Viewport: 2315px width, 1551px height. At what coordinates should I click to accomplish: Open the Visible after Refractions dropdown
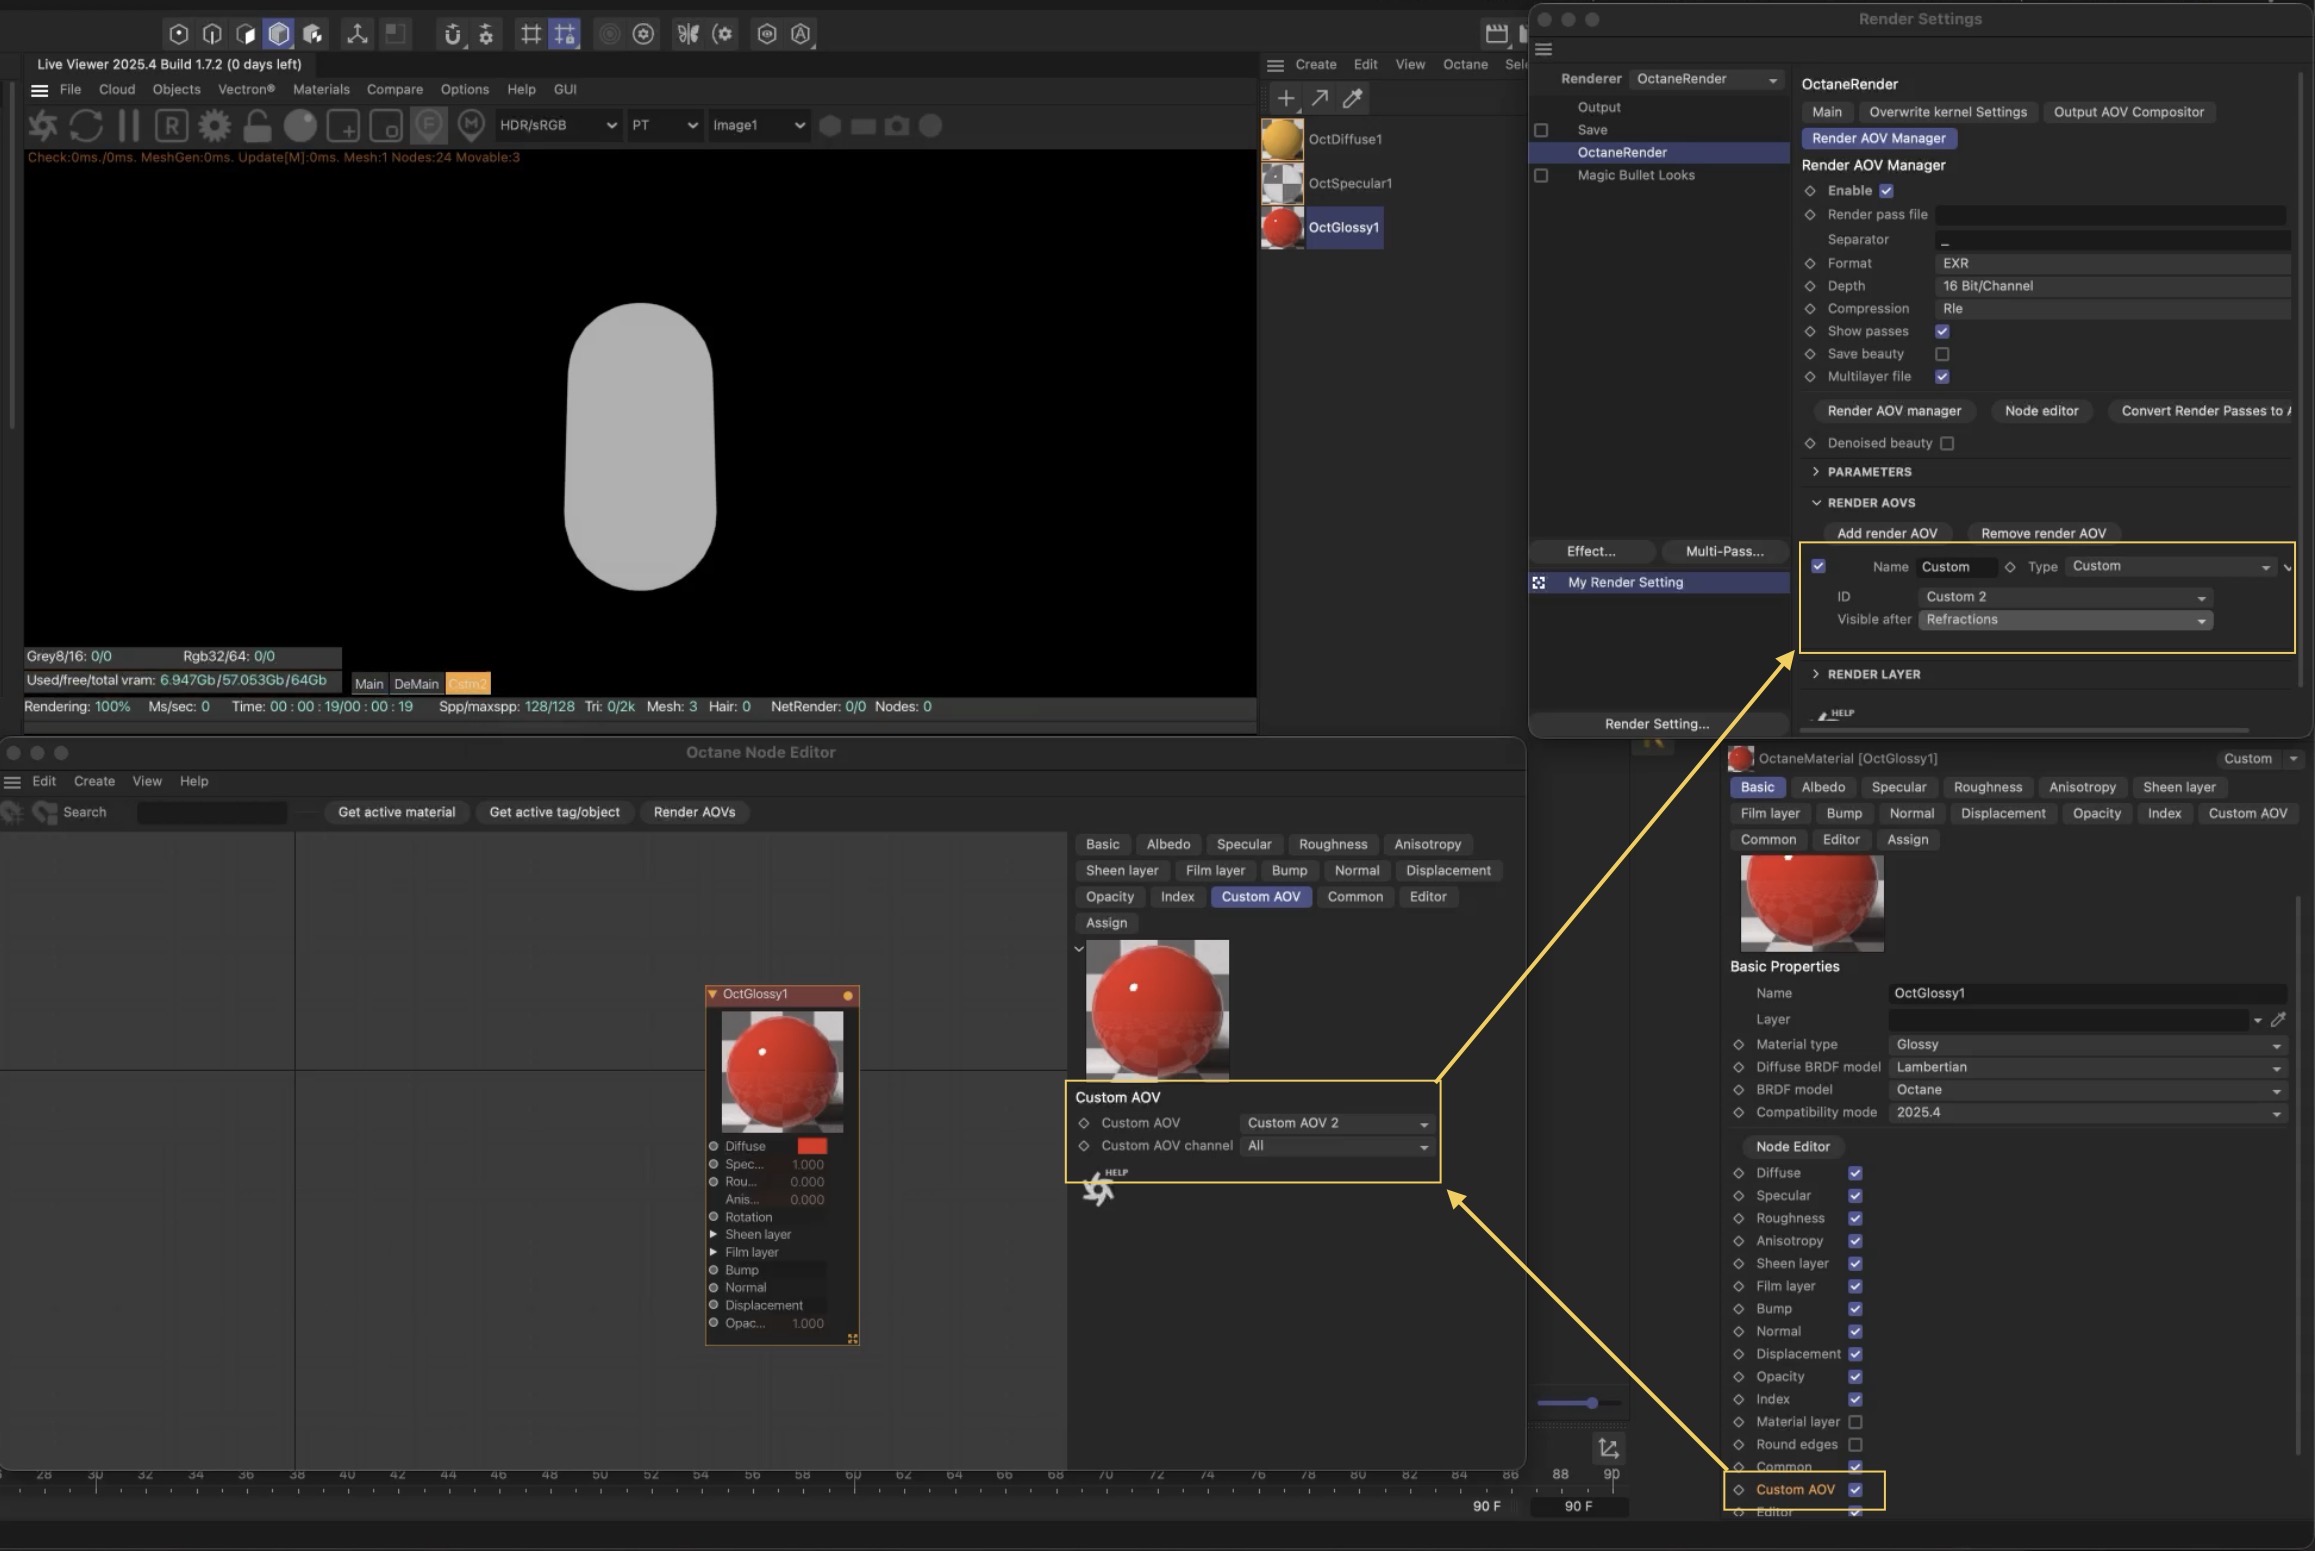[x=2064, y=620]
